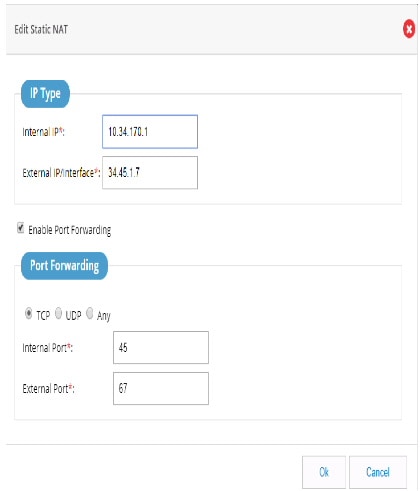Click the Internal IP field showing 10.34.170.1
420x491 pixels.
coord(150,132)
